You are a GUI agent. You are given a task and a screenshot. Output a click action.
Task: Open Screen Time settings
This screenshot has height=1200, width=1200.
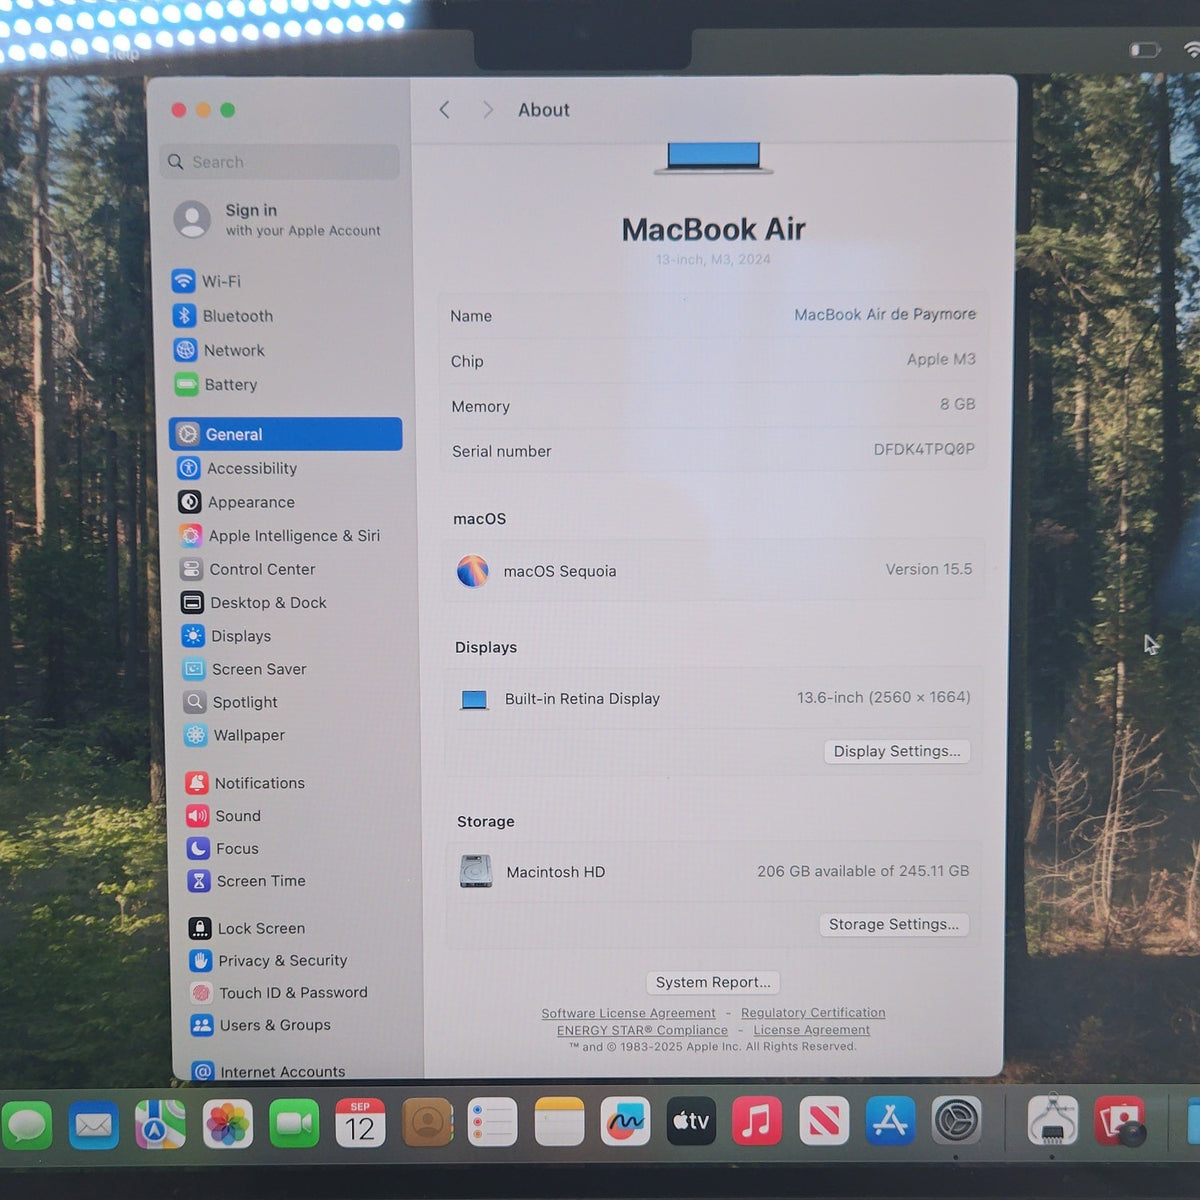(247, 881)
